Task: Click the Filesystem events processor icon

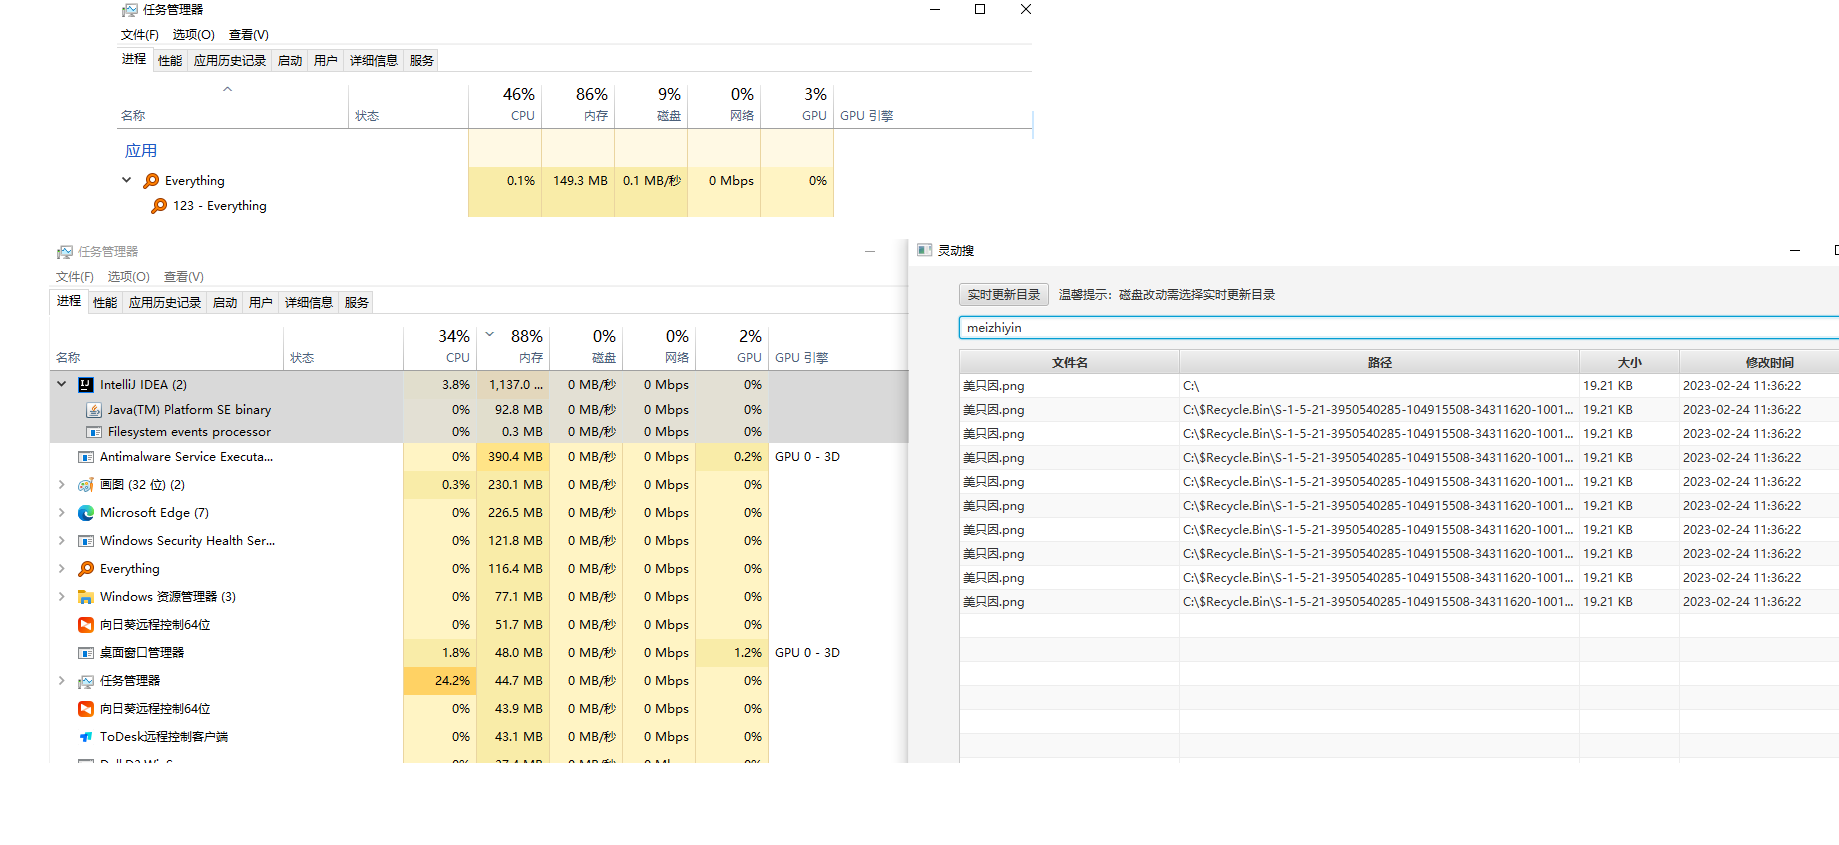Action: pyautogui.click(x=94, y=432)
